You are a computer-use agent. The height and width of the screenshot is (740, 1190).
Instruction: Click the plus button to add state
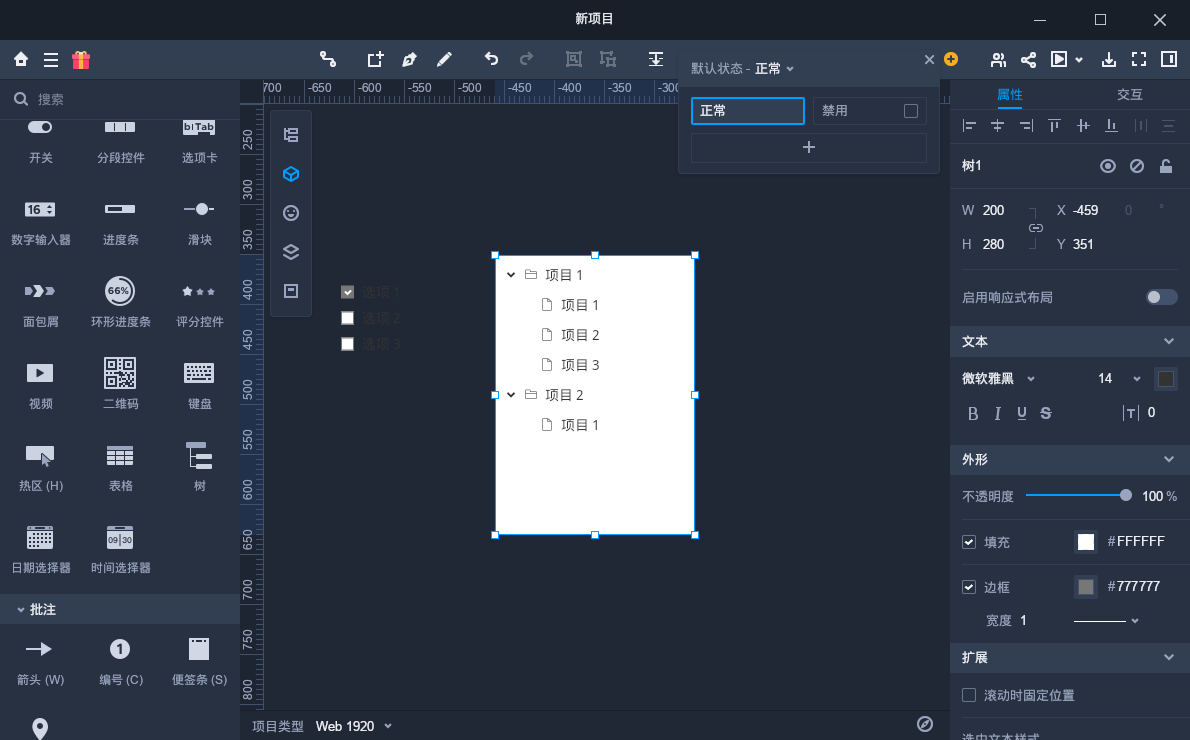(x=808, y=148)
